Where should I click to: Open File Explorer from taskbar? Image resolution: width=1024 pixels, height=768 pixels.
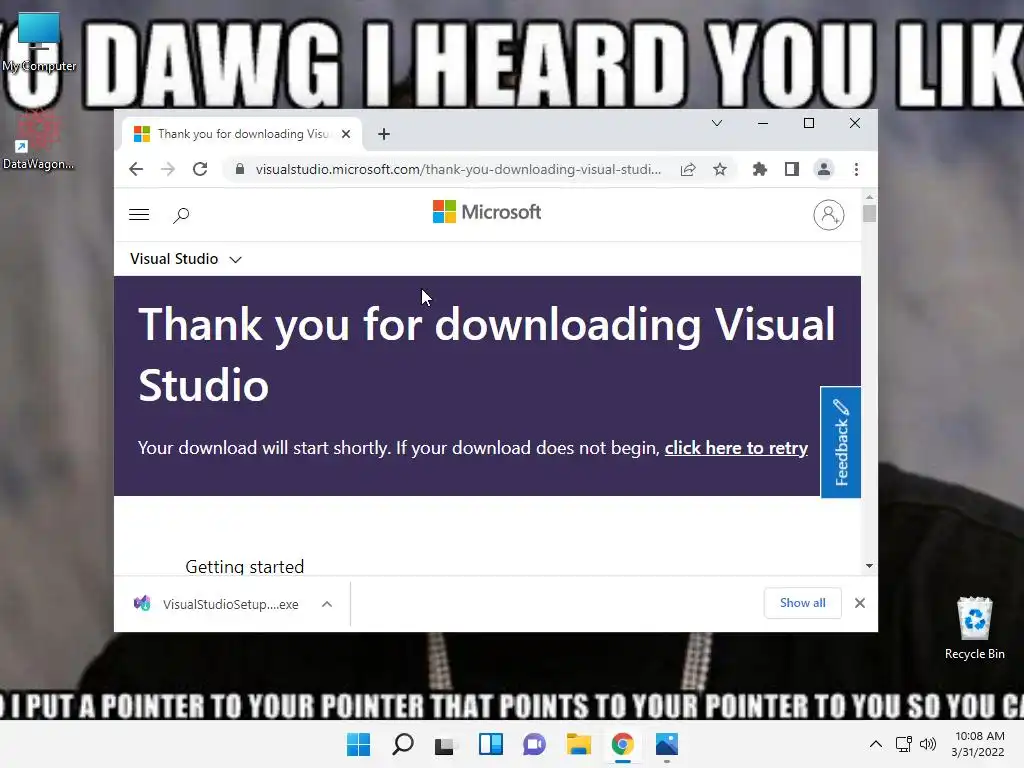coord(579,744)
